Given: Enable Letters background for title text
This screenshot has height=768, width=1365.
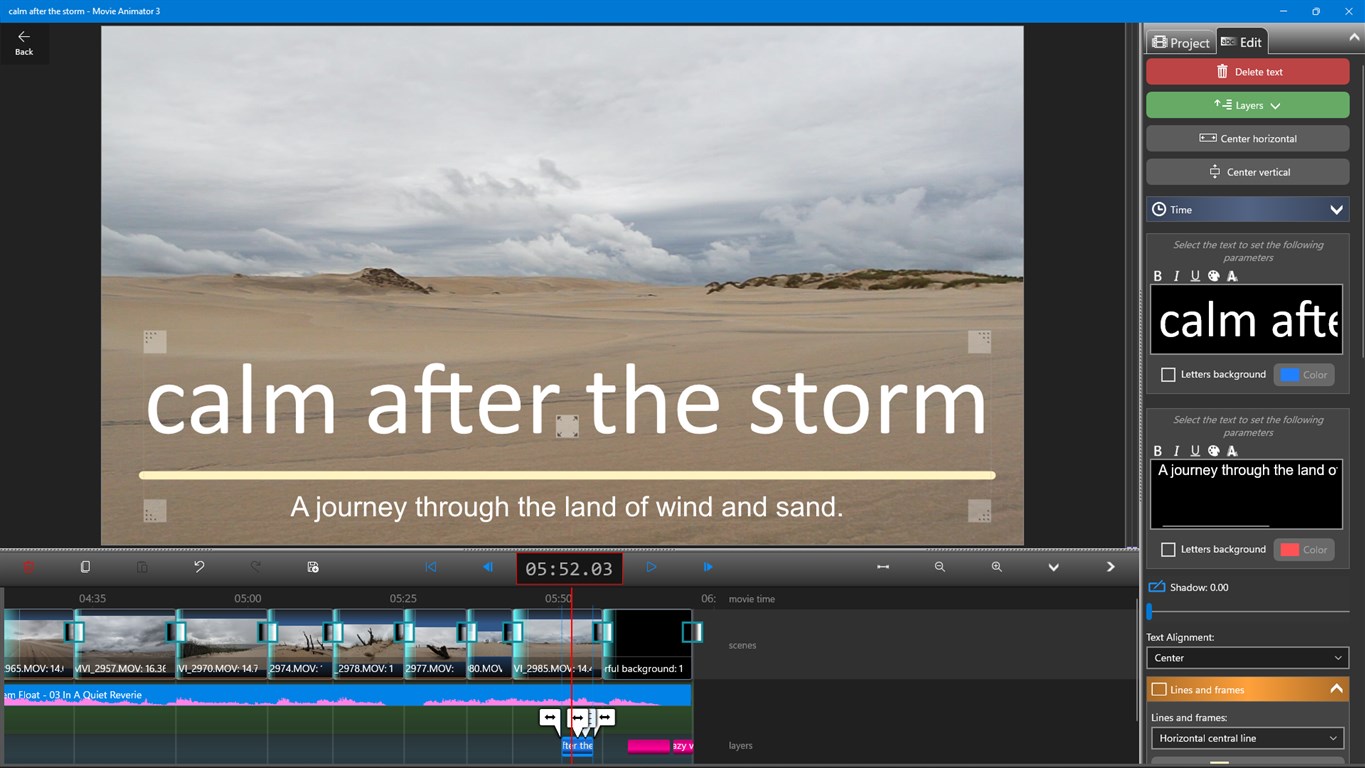Looking at the screenshot, I should click(1168, 375).
